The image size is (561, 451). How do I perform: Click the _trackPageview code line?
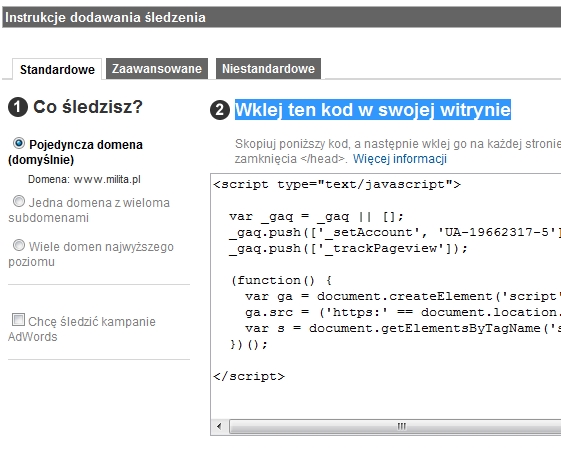tap(348, 248)
